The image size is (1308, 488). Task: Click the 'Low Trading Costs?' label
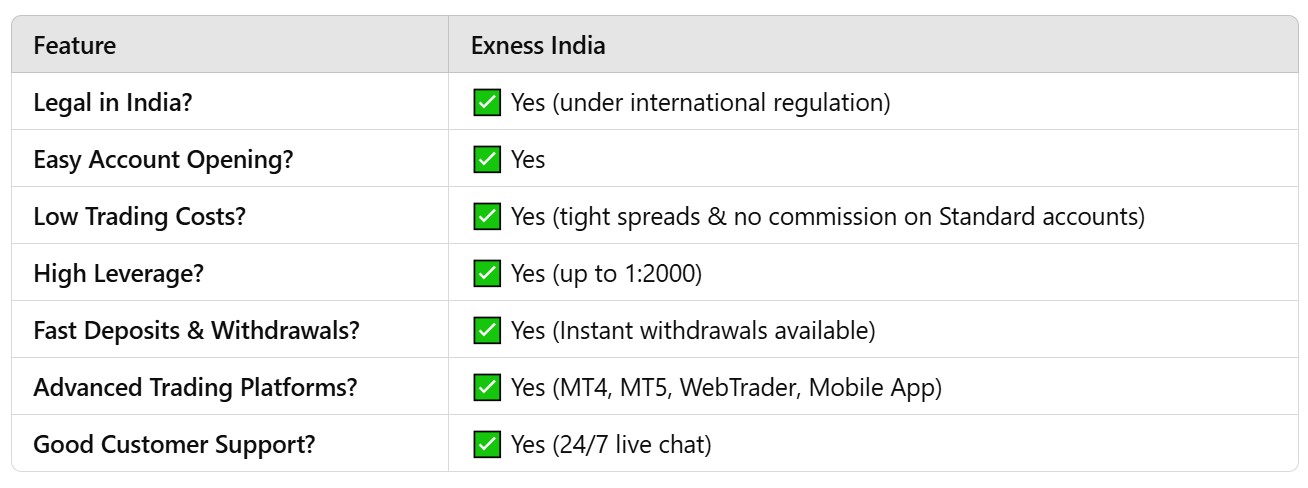tap(139, 216)
